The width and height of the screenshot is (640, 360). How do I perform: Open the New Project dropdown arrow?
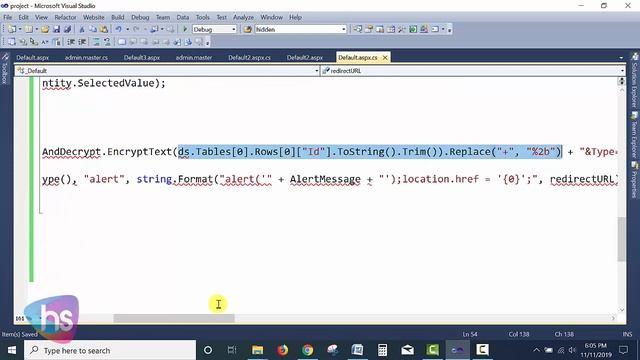[x=20, y=29]
